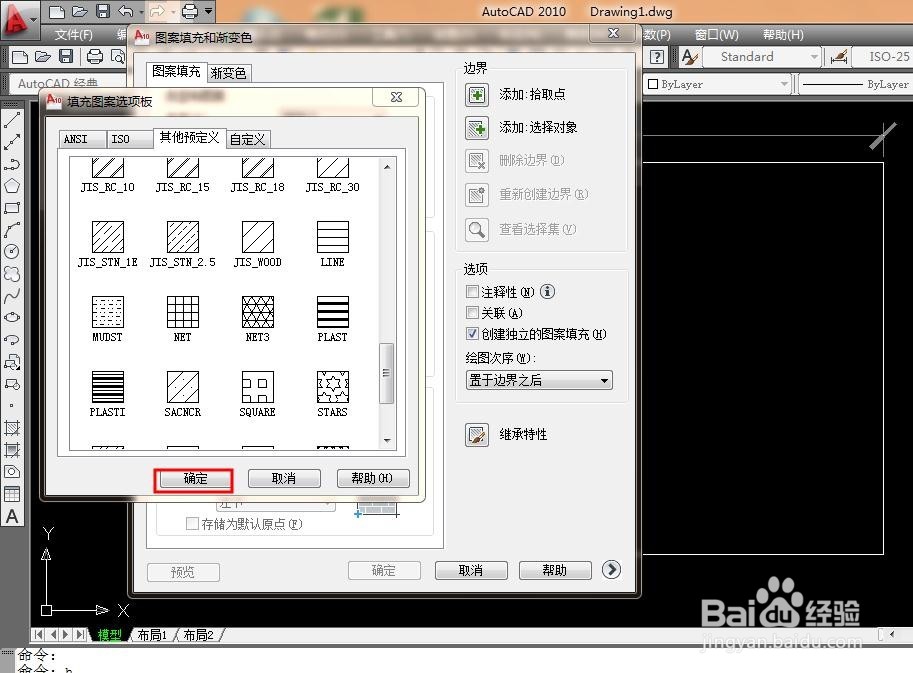Click the Text Style icon

coord(689,56)
